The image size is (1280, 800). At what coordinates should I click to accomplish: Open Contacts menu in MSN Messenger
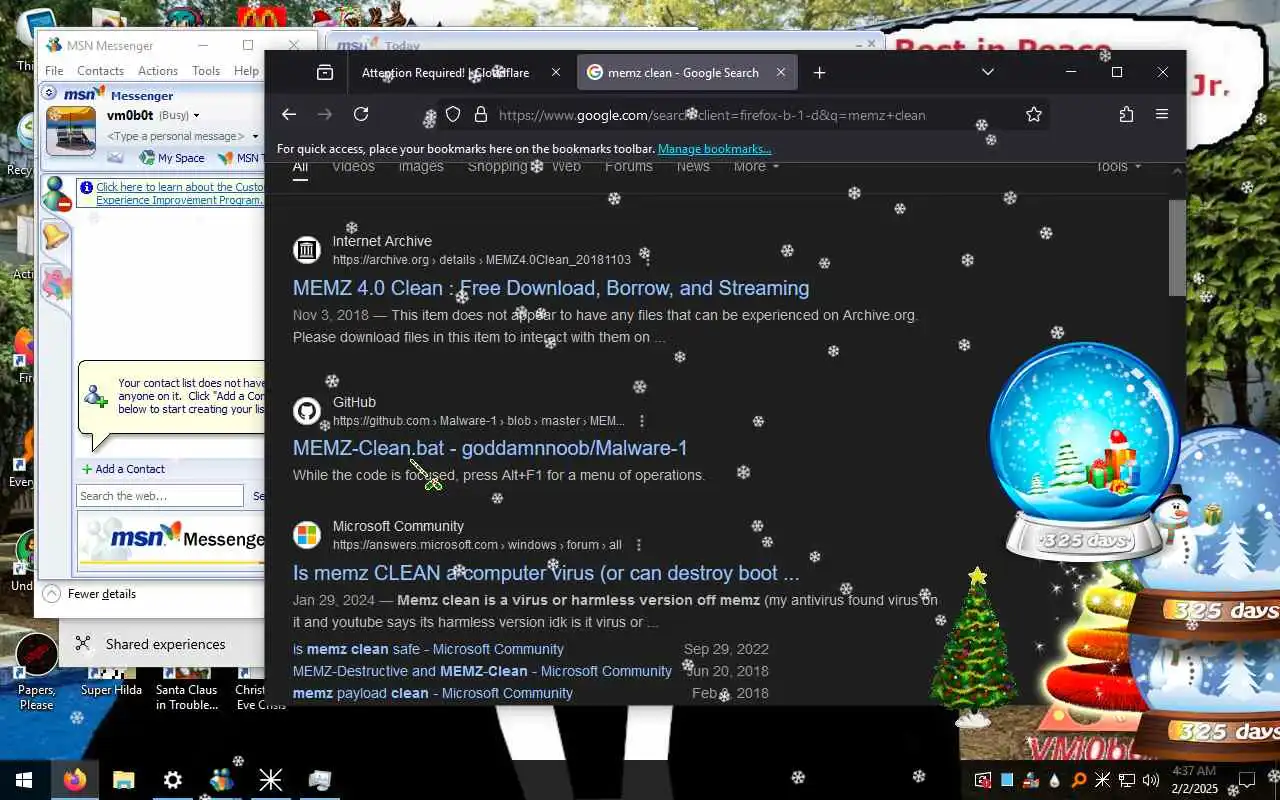(x=100, y=71)
